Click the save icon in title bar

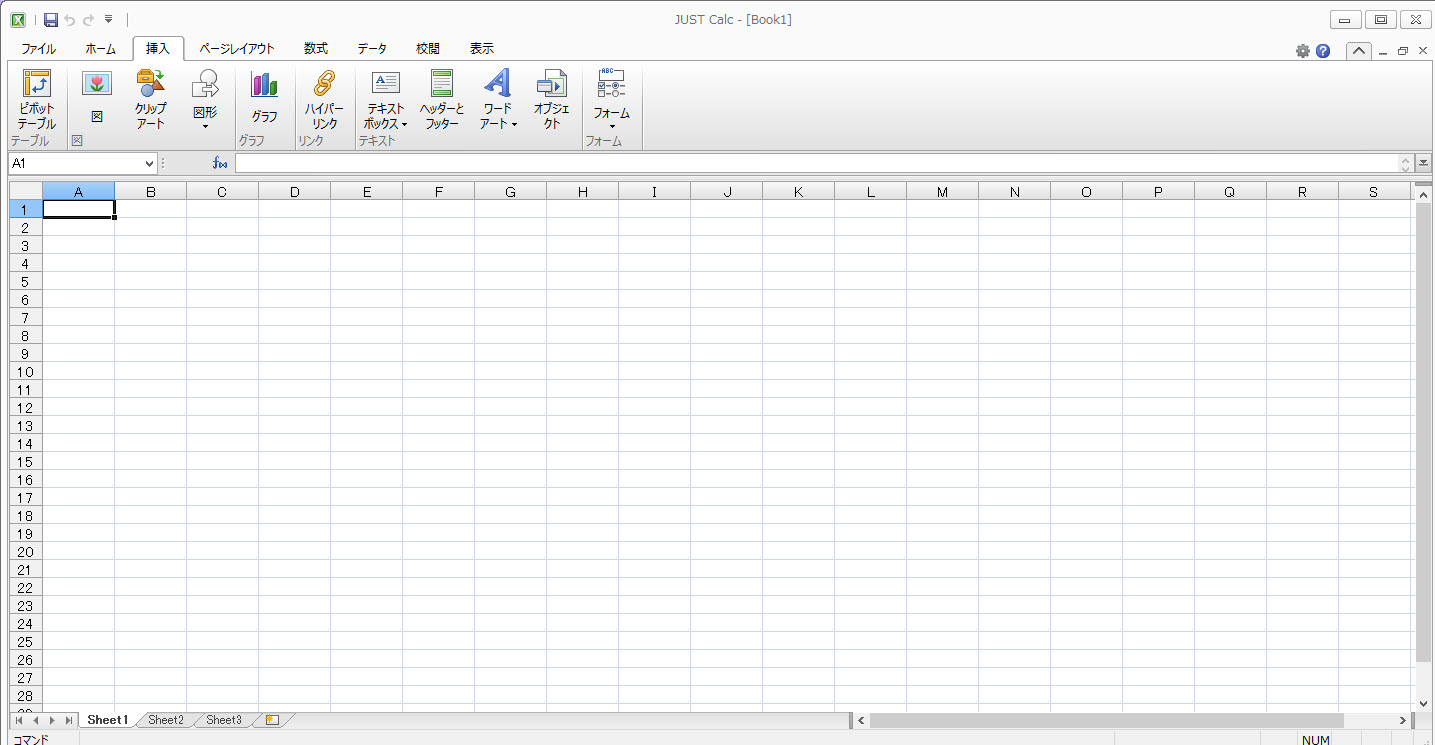[x=51, y=20]
